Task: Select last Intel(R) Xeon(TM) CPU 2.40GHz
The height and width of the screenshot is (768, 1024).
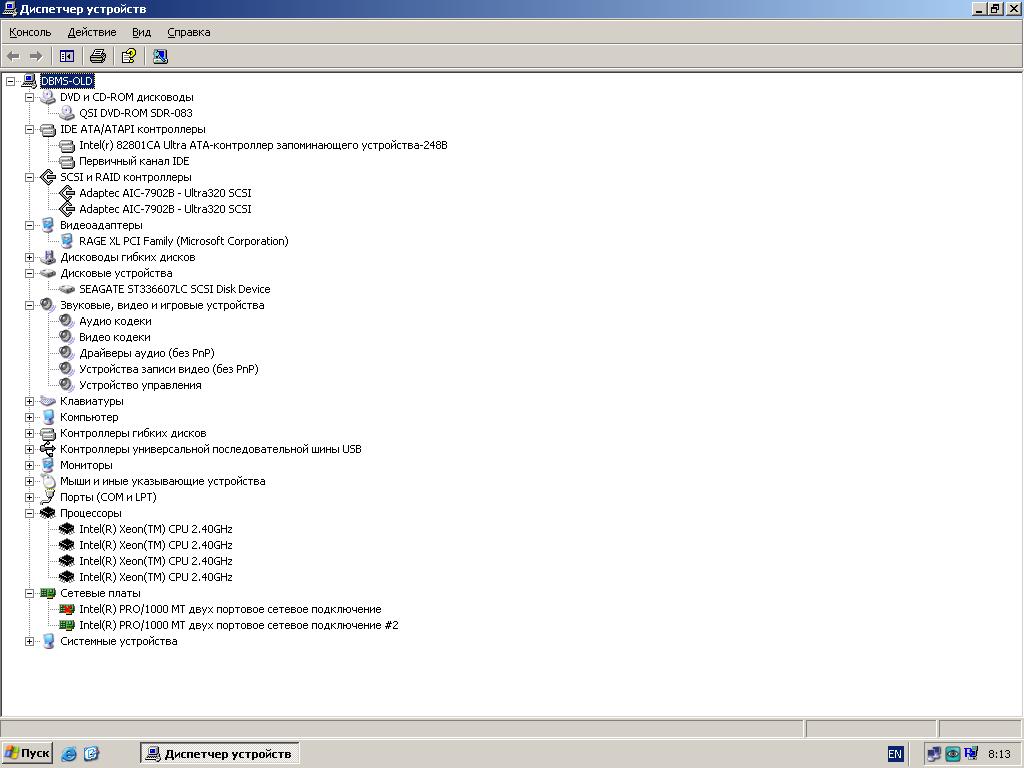Action: [x=155, y=577]
